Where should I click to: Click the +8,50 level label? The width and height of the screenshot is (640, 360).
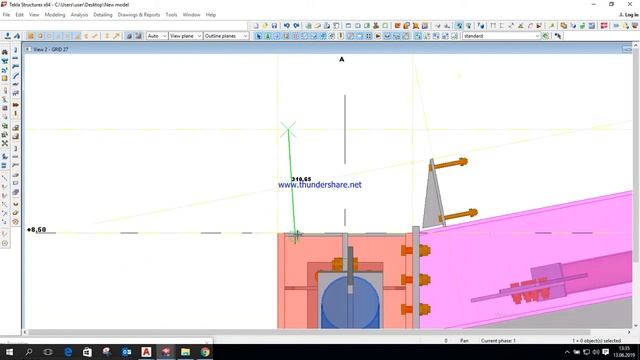36,230
